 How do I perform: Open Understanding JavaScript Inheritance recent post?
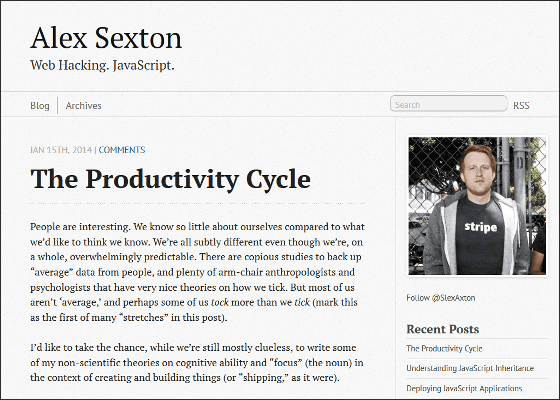point(470,368)
